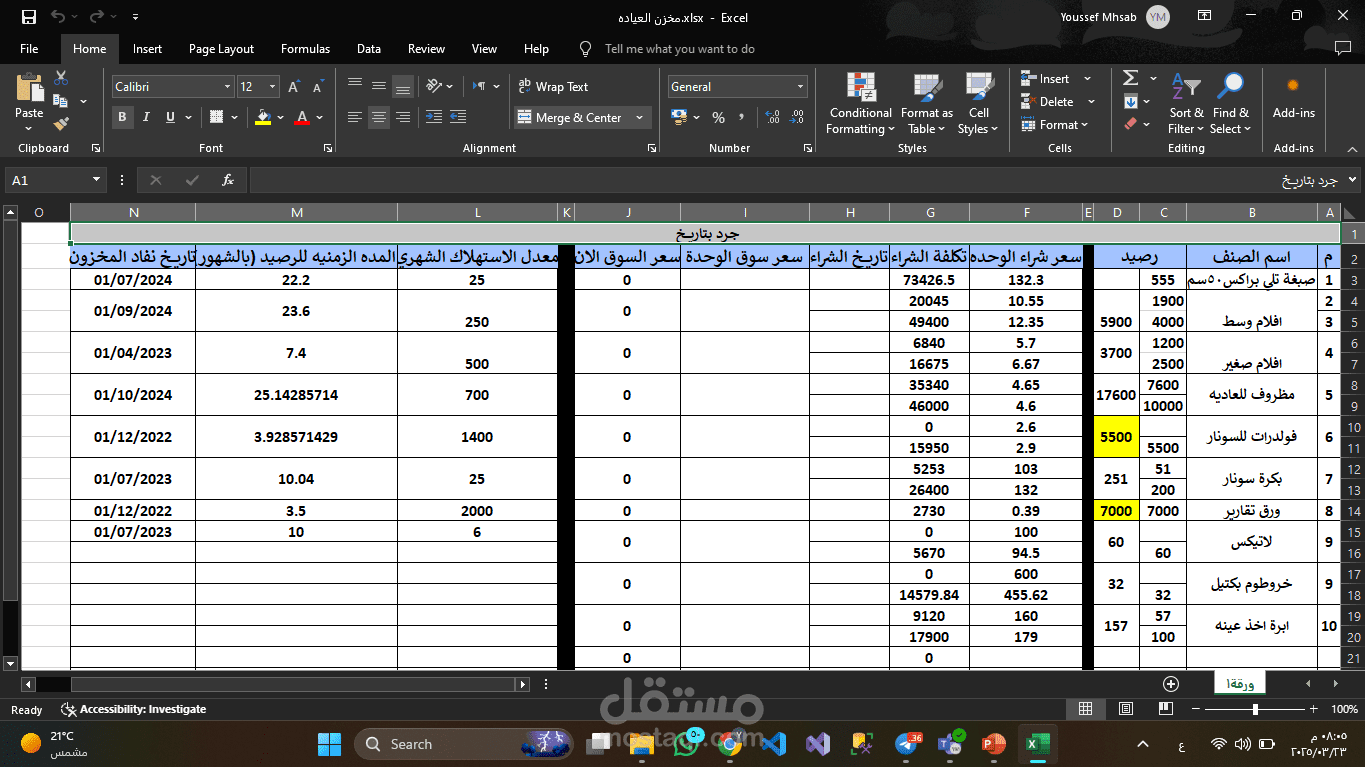1365x767 pixels.
Task: Click the Undo arrow icon
Action: pyautogui.click(x=58, y=17)
